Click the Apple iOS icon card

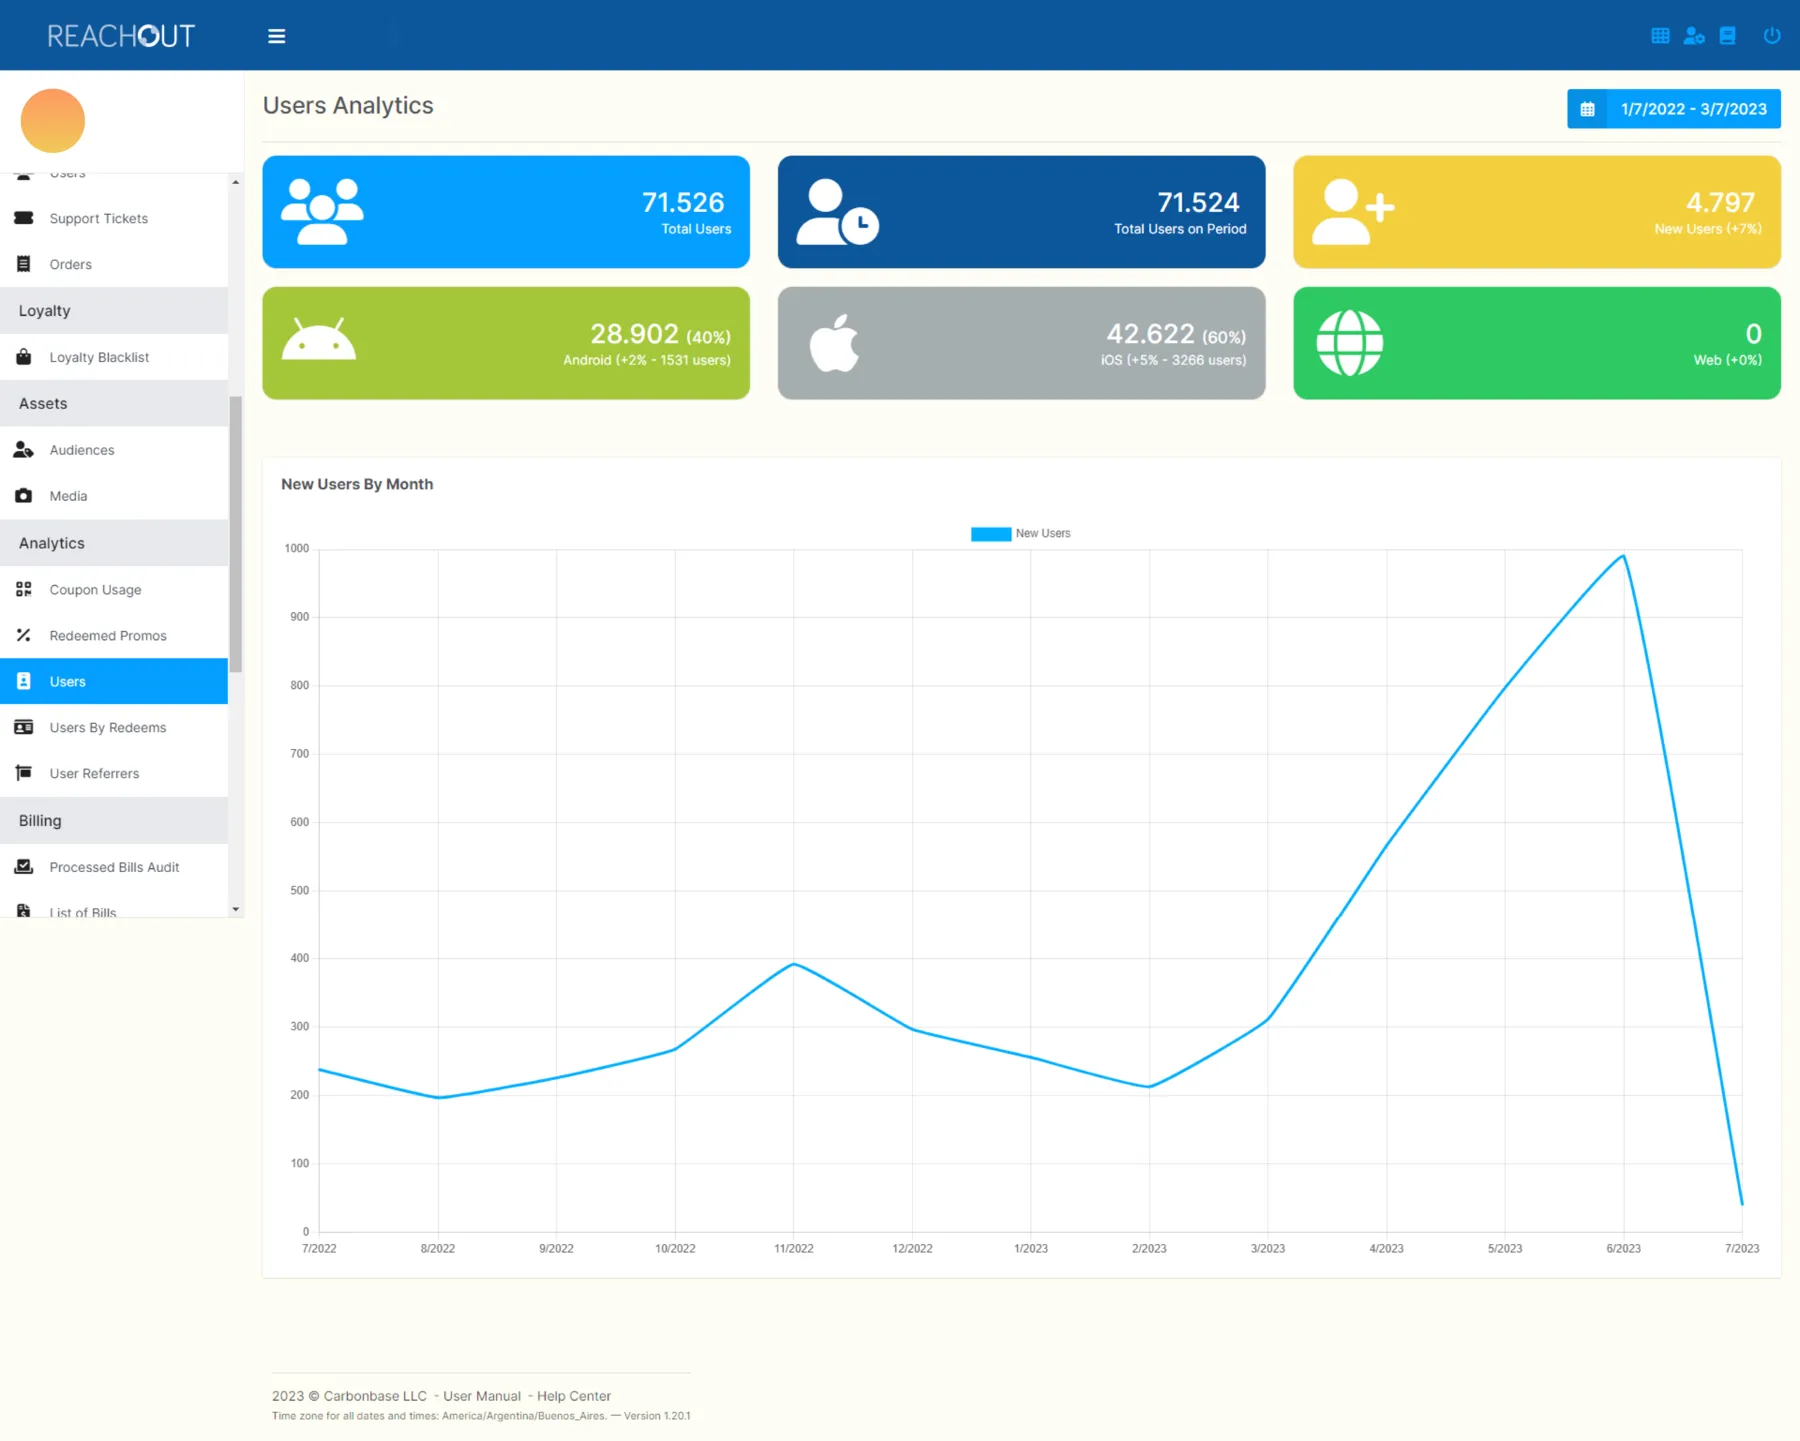(1021, 343)
